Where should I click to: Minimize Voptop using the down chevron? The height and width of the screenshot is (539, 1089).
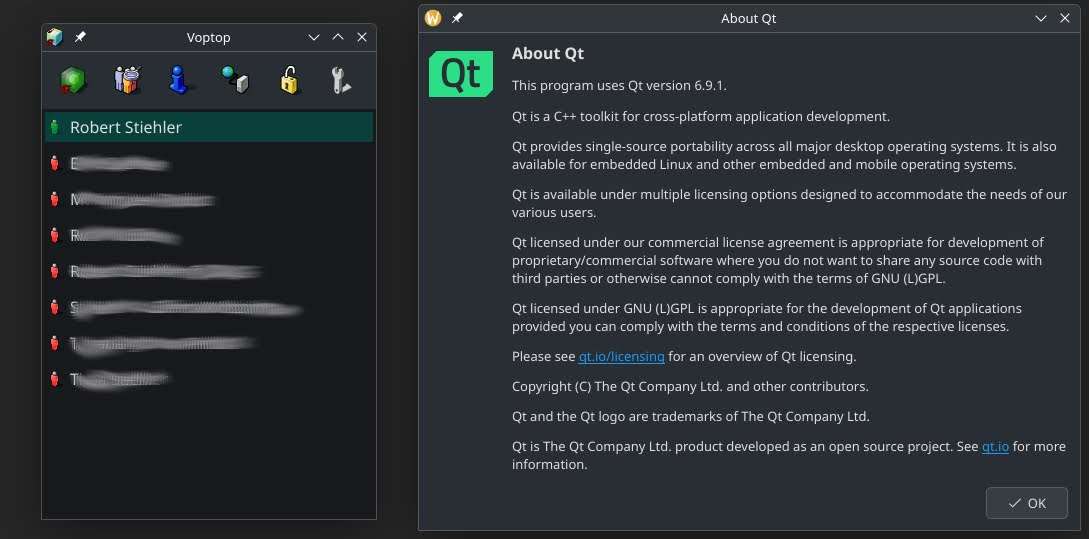coord(314,37)
